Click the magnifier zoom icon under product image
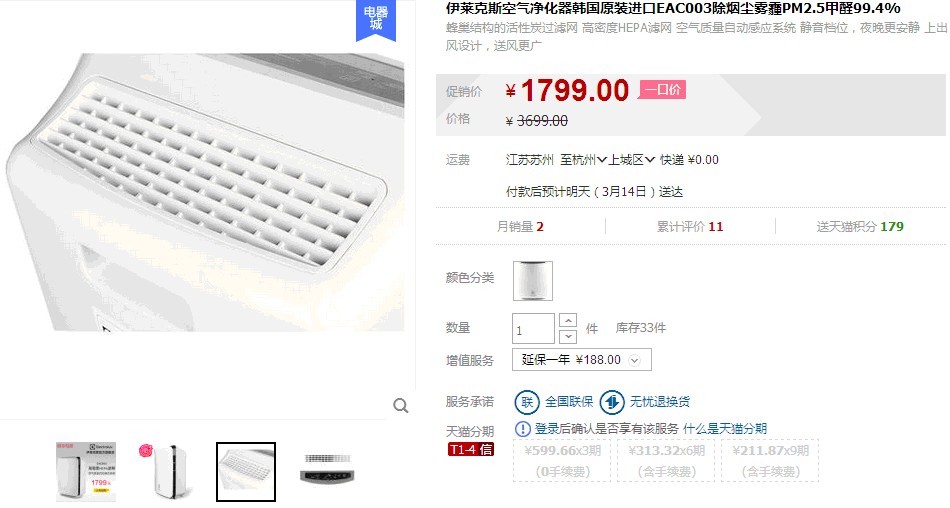950x508 pixels. [400, 406]
